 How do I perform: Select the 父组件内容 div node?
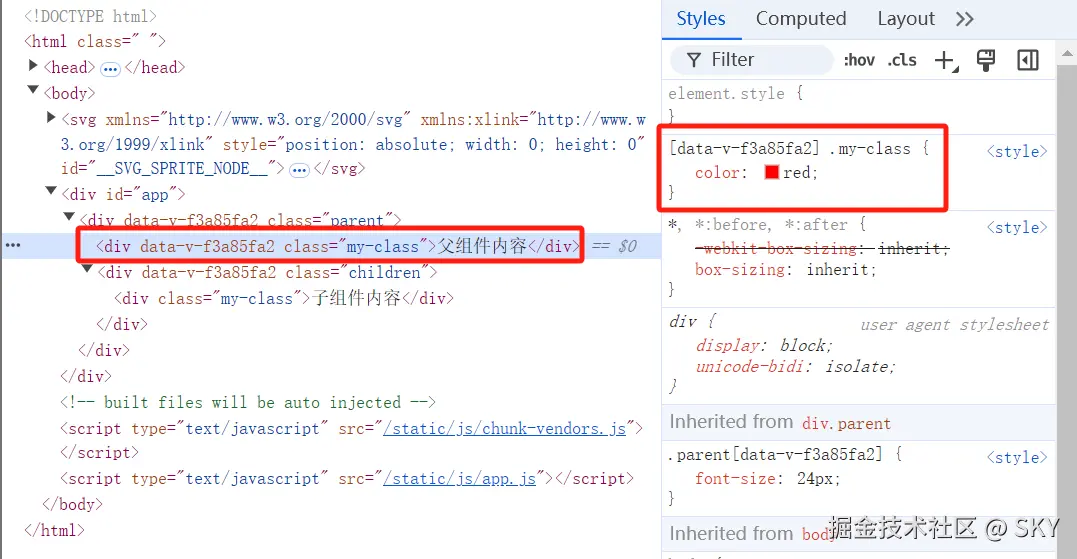coord(338,246)
